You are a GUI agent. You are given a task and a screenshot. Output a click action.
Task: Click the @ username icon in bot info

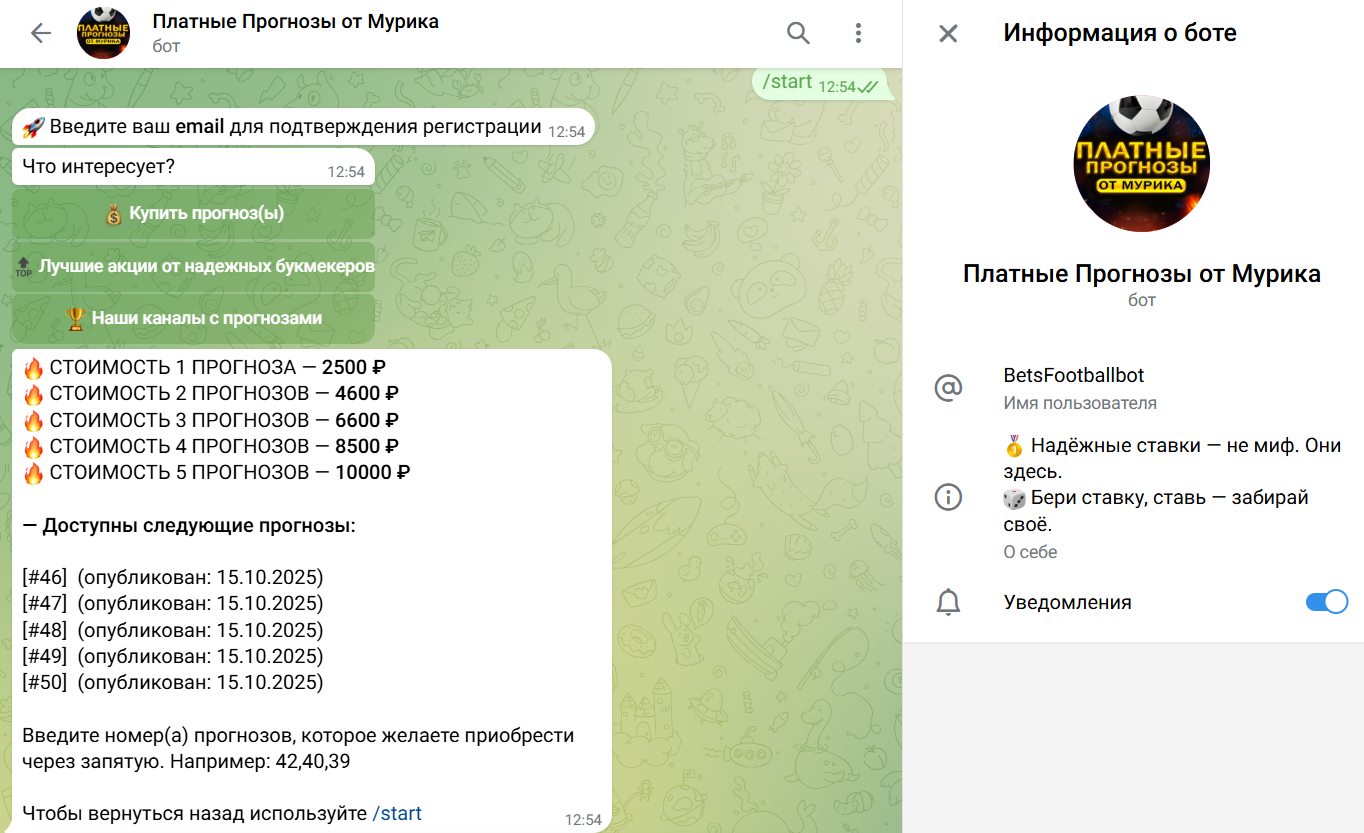pos(947,388)
